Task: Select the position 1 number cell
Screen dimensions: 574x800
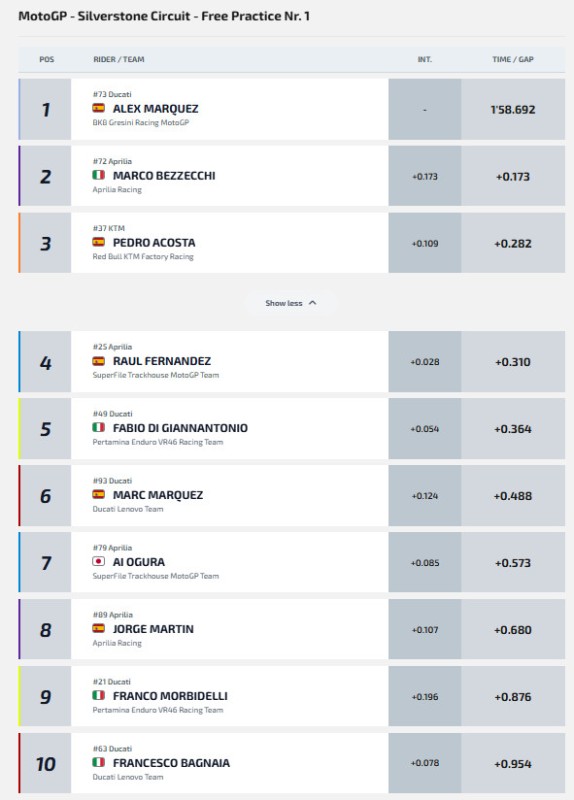Action: (45, 109)
